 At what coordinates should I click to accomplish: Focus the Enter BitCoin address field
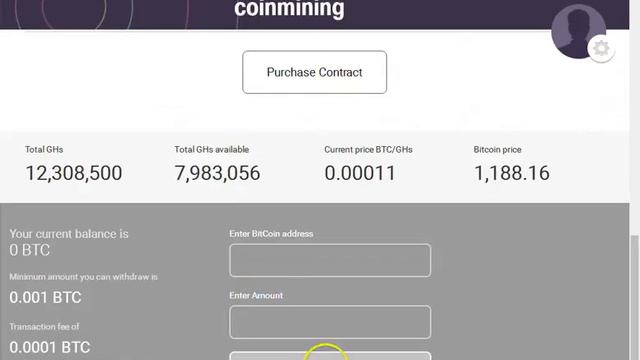point(330,260)
